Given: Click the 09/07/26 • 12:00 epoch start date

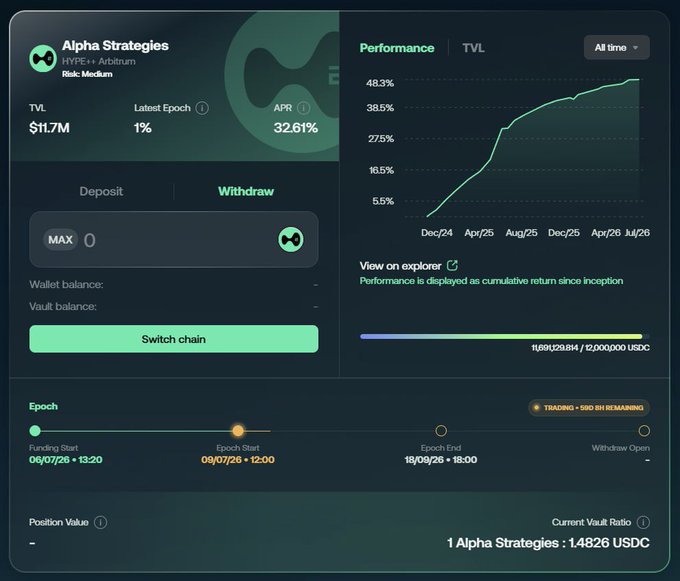Looking at the screenshot, I should [238, 460].
